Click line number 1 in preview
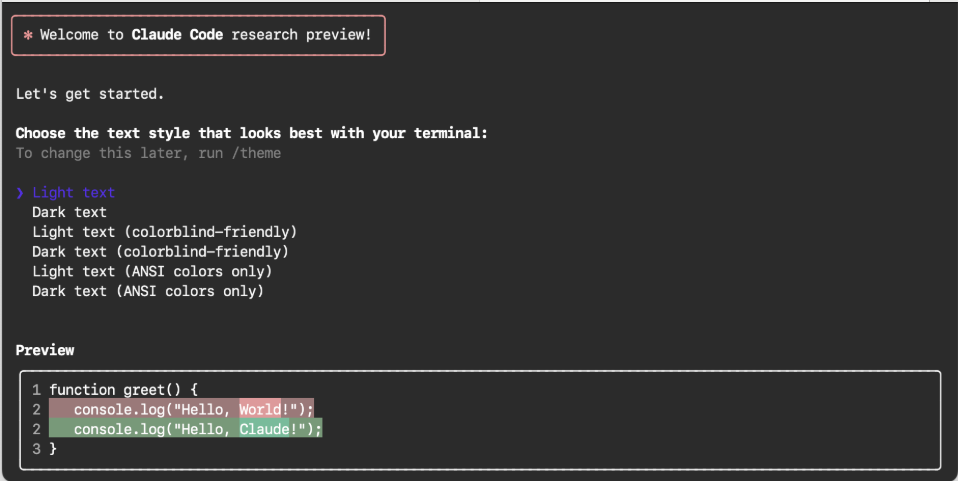The image size is (959, 482). click(37, 390)
